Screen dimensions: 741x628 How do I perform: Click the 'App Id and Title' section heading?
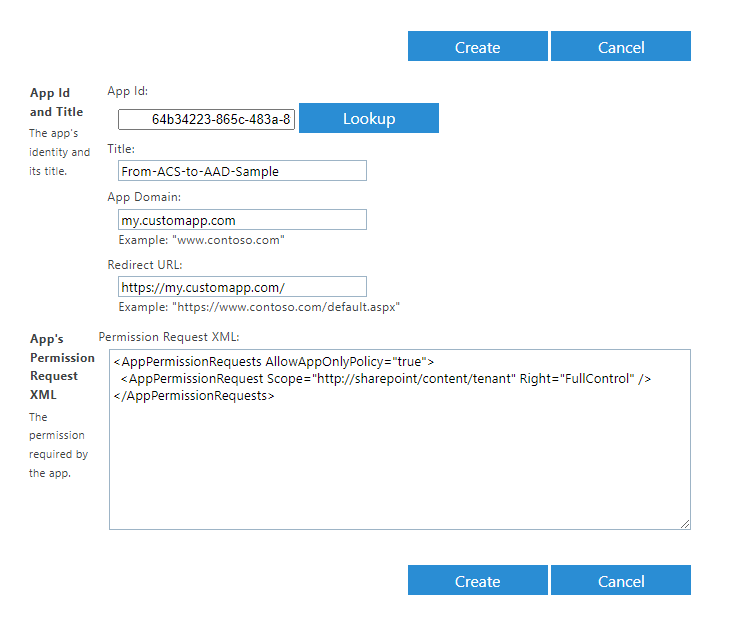pyautogui.click(x=56, y=102)
